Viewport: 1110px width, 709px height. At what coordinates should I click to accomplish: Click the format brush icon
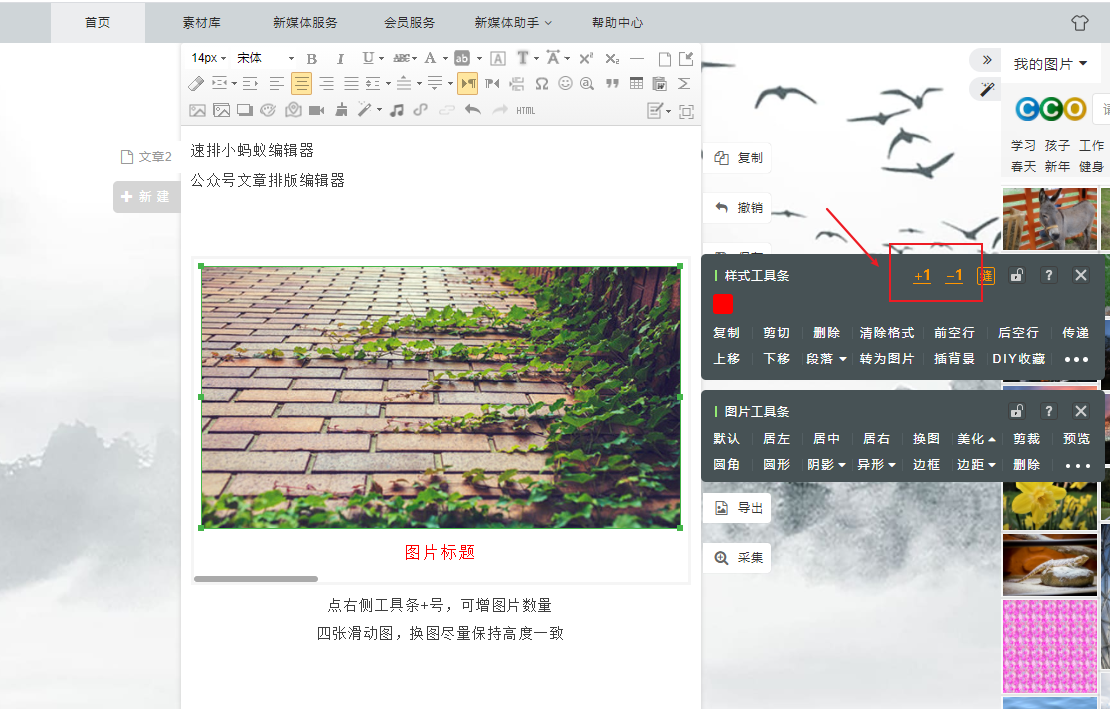(x=341, y=110)
